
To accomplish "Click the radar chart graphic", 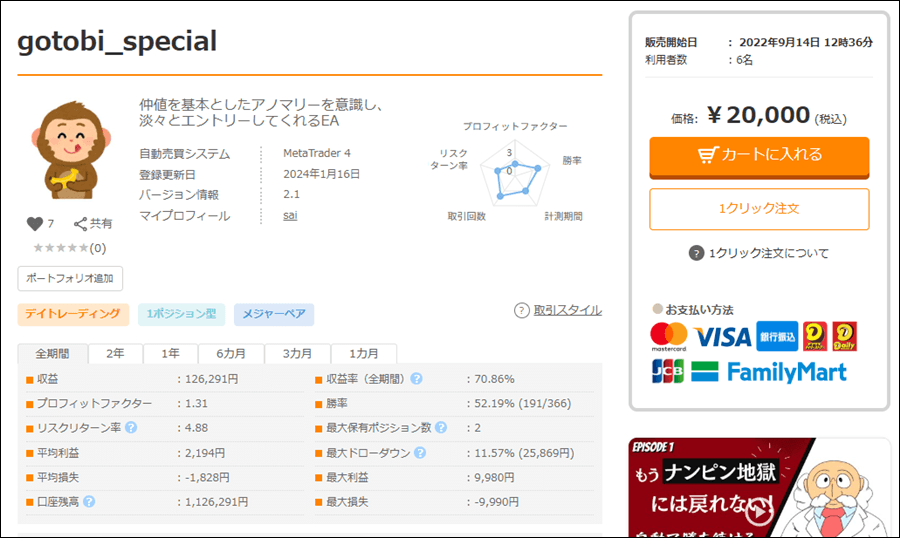I will click(x=515, y=172).
